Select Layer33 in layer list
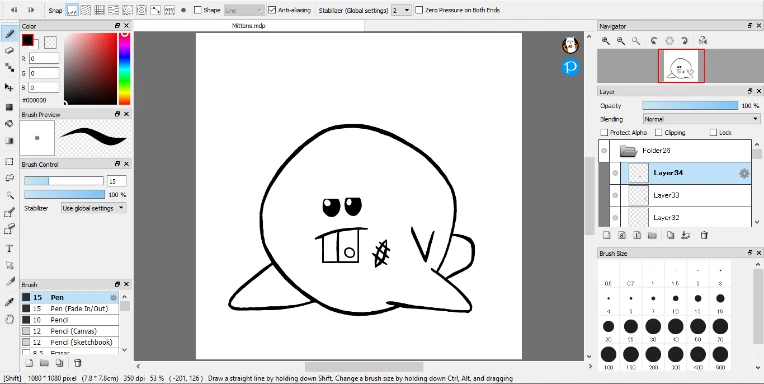764x384 pixels. click(x=686, y=195)
